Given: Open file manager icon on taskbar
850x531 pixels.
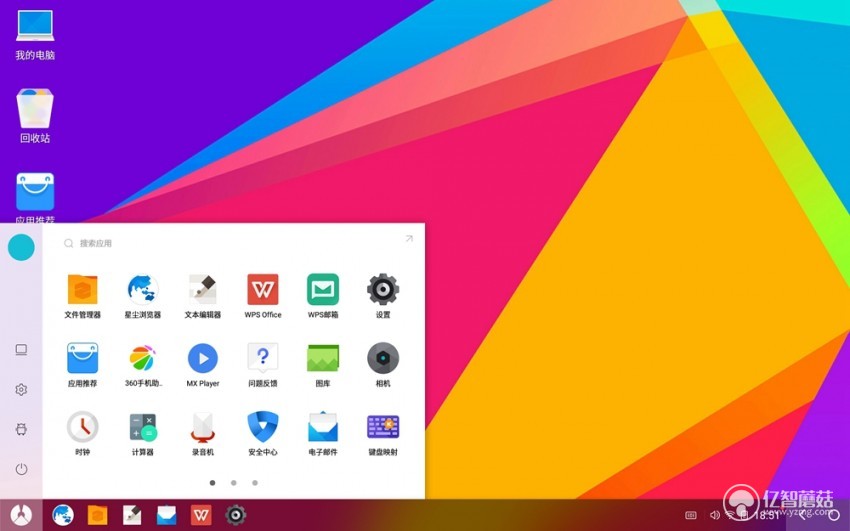Looking at the screenshot, I should tap(98, 515).
